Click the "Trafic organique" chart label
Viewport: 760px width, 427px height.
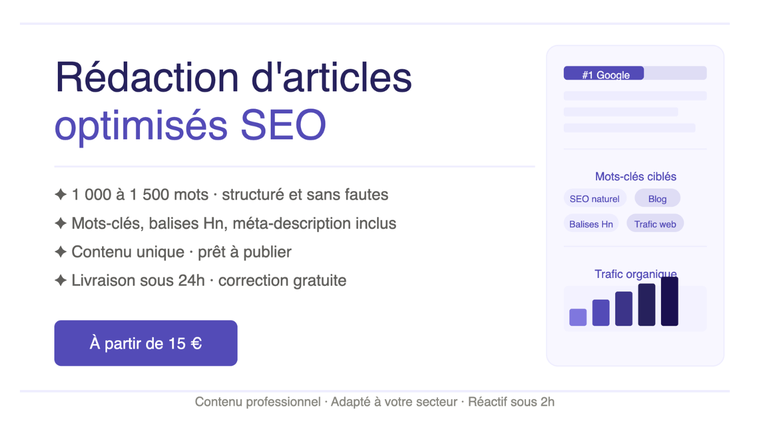(635, 274)
